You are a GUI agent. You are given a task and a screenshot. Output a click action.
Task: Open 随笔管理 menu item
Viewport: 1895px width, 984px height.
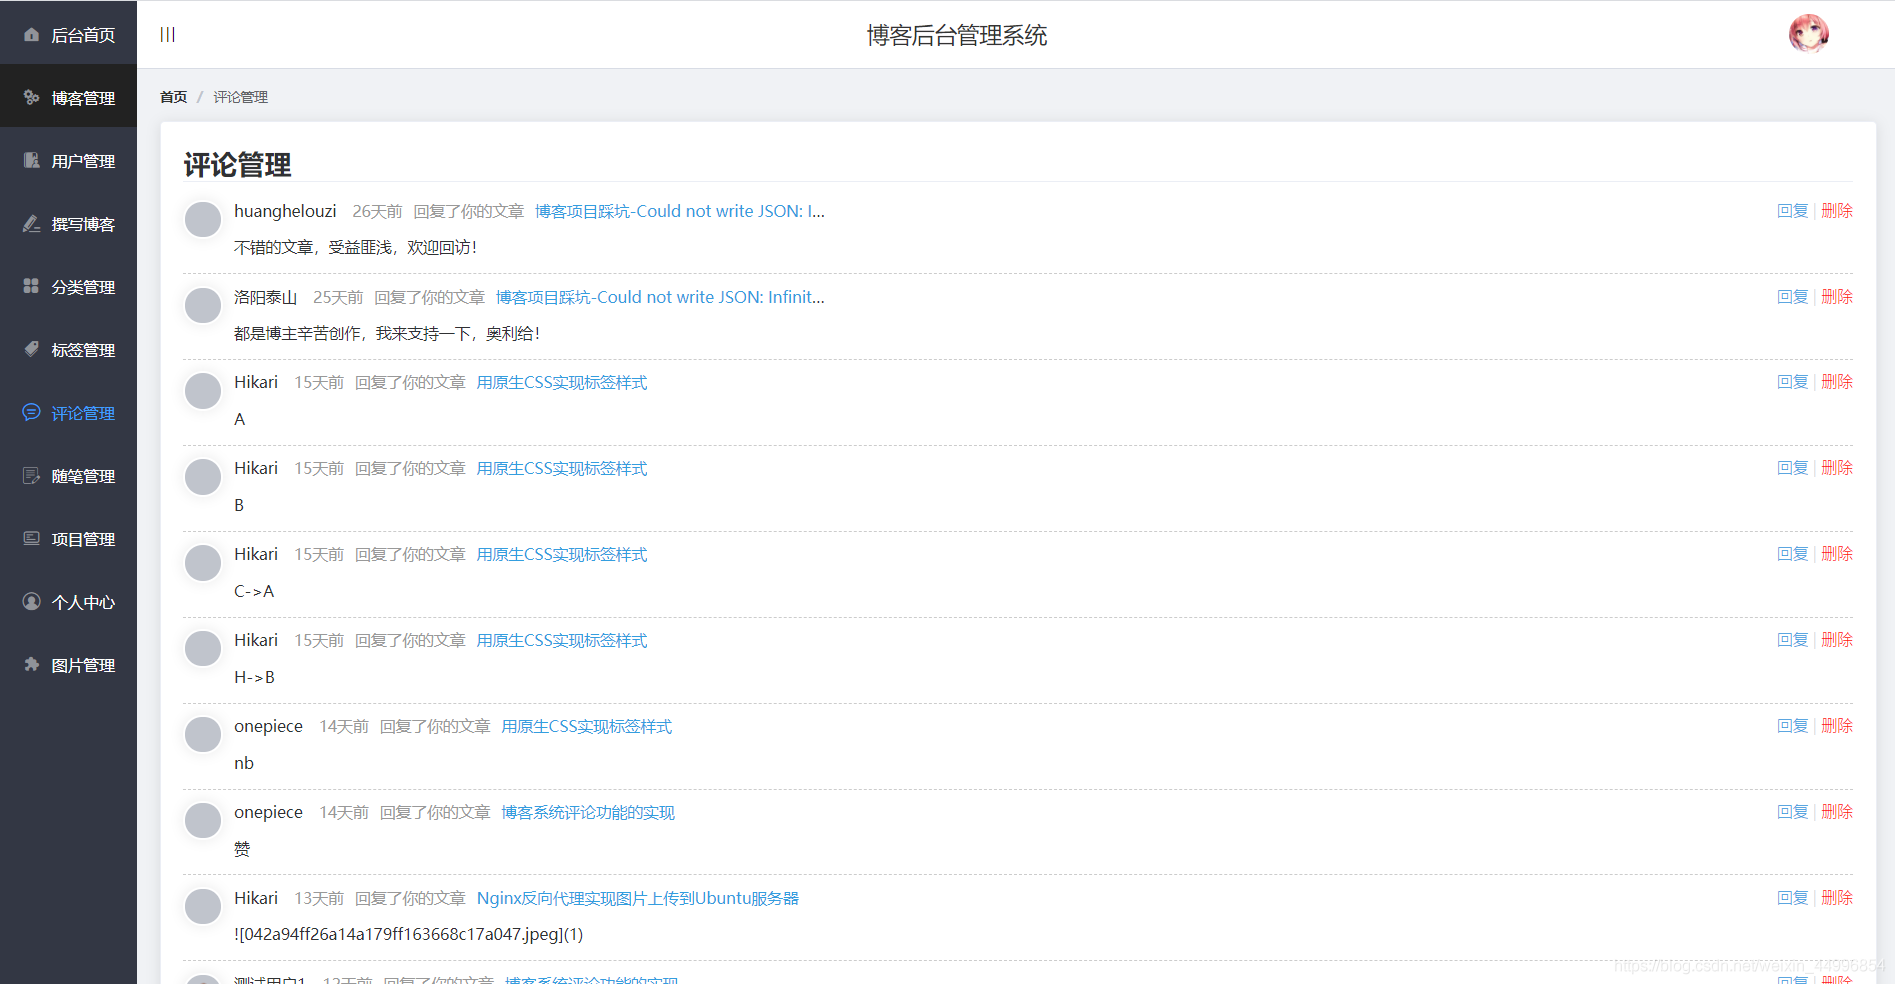pyautogui.click(x=68, y=476)
